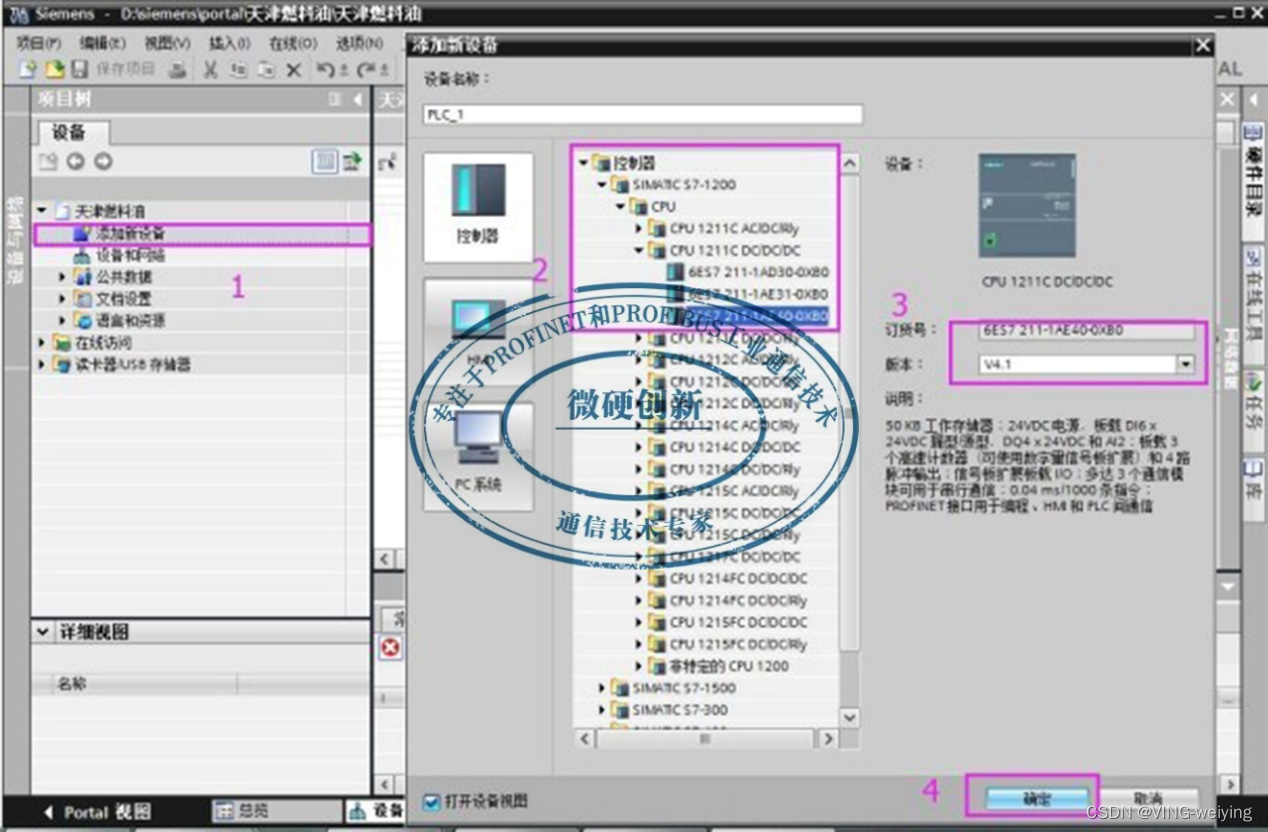
Task: Expand the CPU 1215FC DC/DC/DC node
Action: coord(639,623)
